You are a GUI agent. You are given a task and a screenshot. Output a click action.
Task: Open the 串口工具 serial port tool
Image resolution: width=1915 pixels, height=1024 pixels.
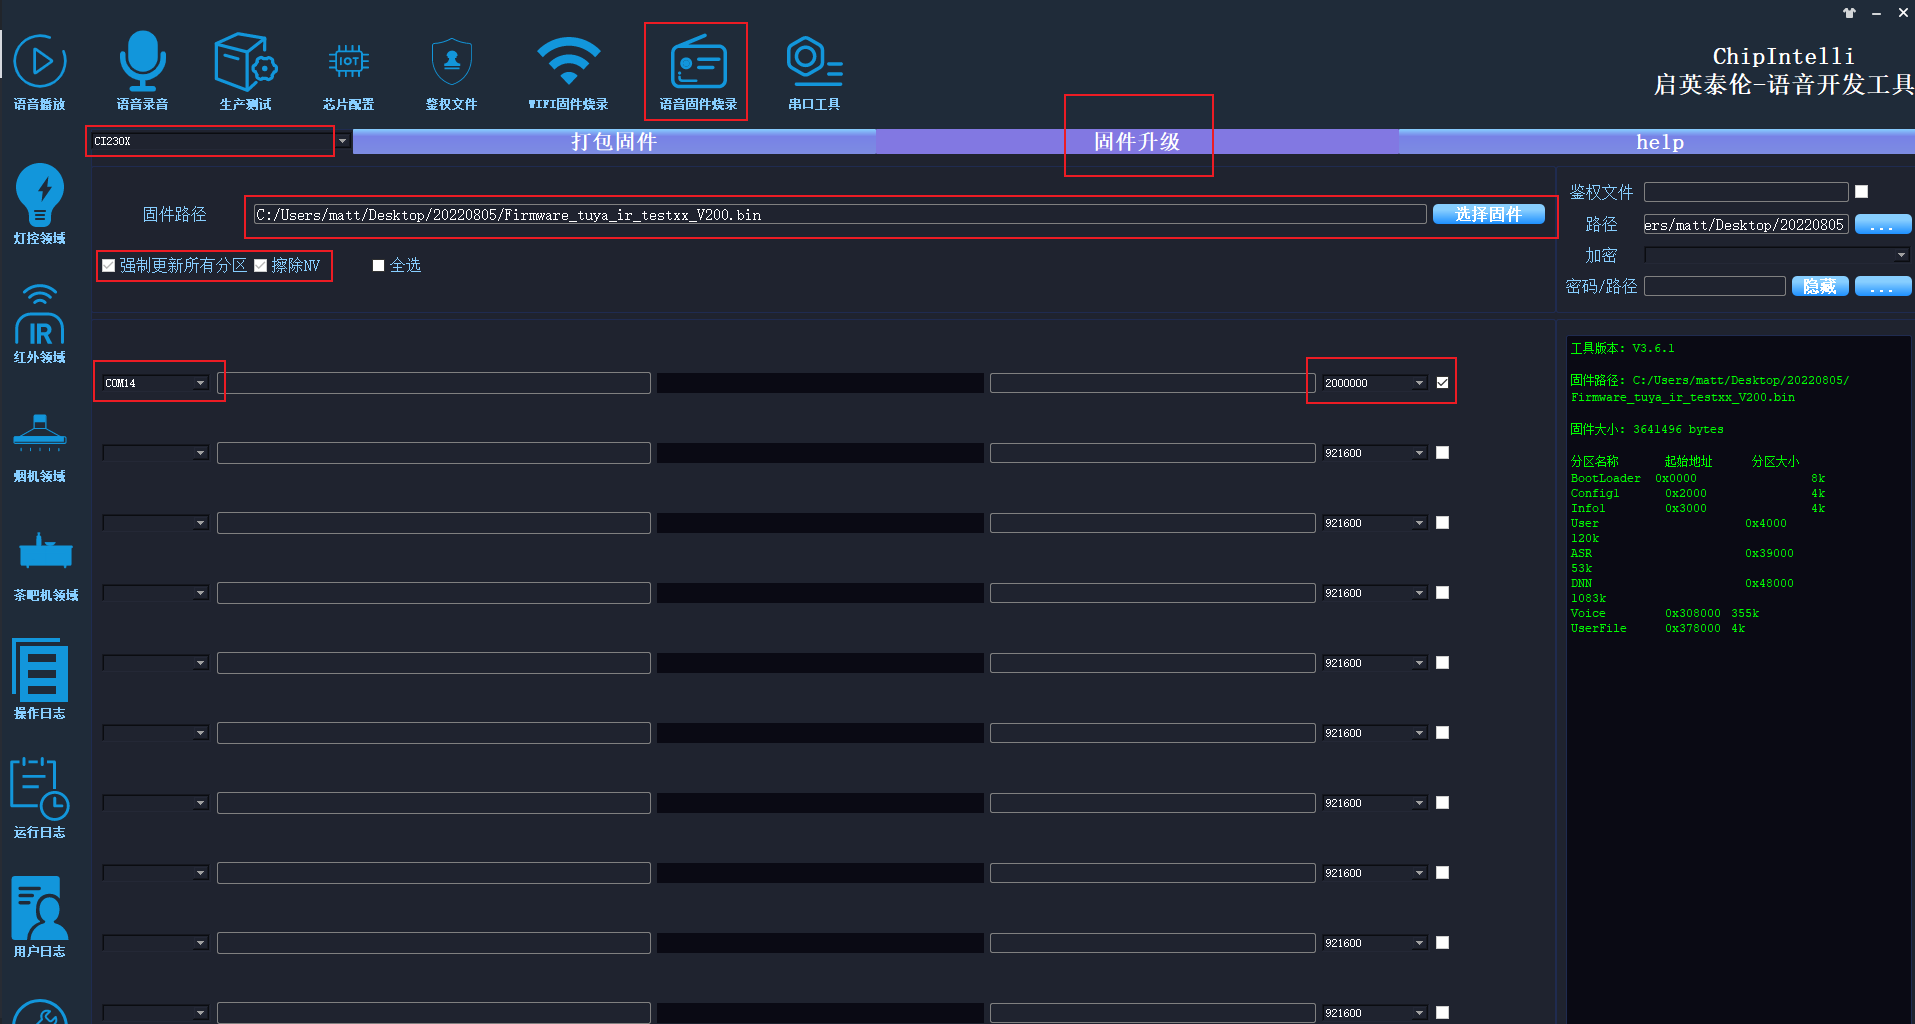point(814,70)
